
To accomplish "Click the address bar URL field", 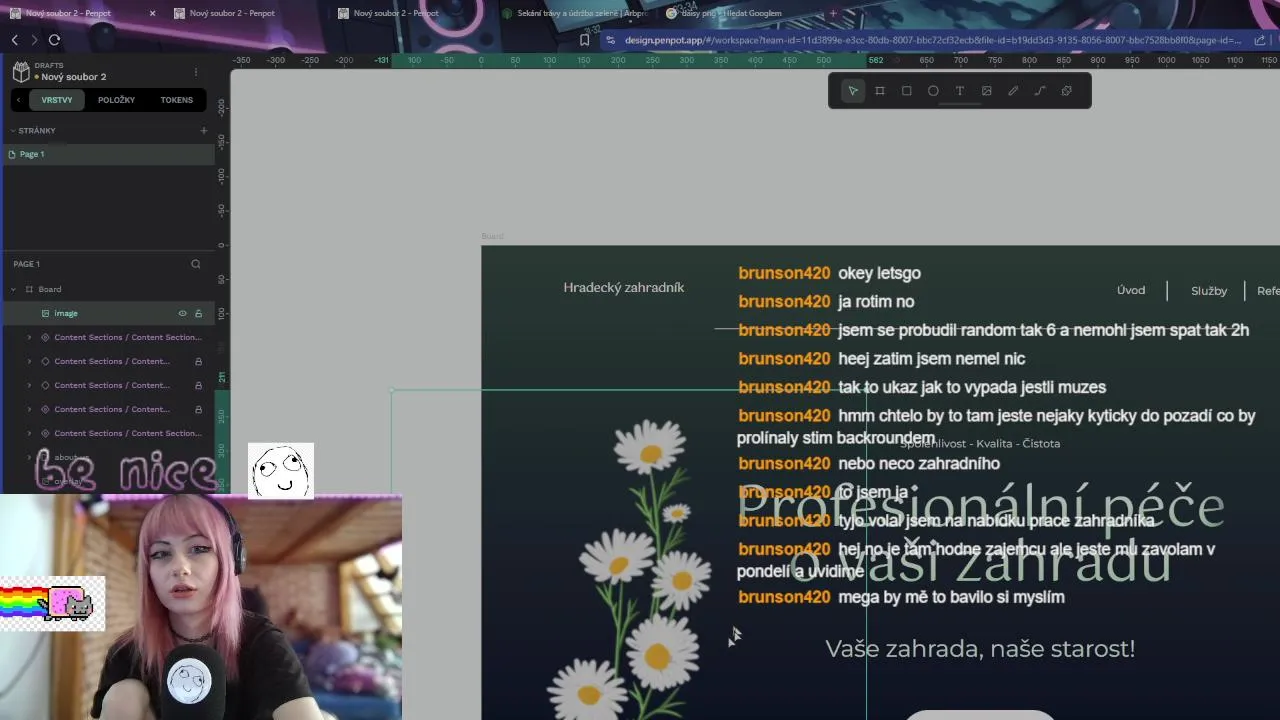I will tap(932, 40).
